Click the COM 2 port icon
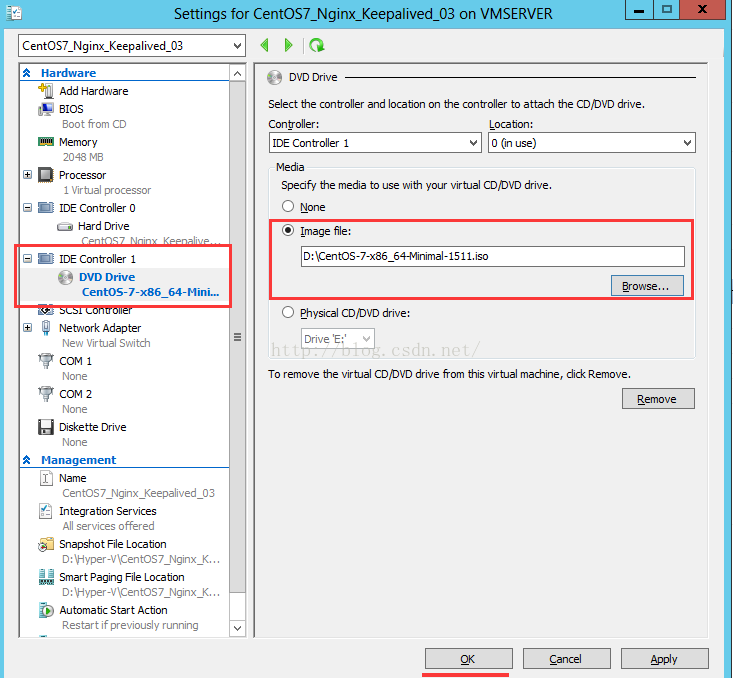 click(45, 394)
